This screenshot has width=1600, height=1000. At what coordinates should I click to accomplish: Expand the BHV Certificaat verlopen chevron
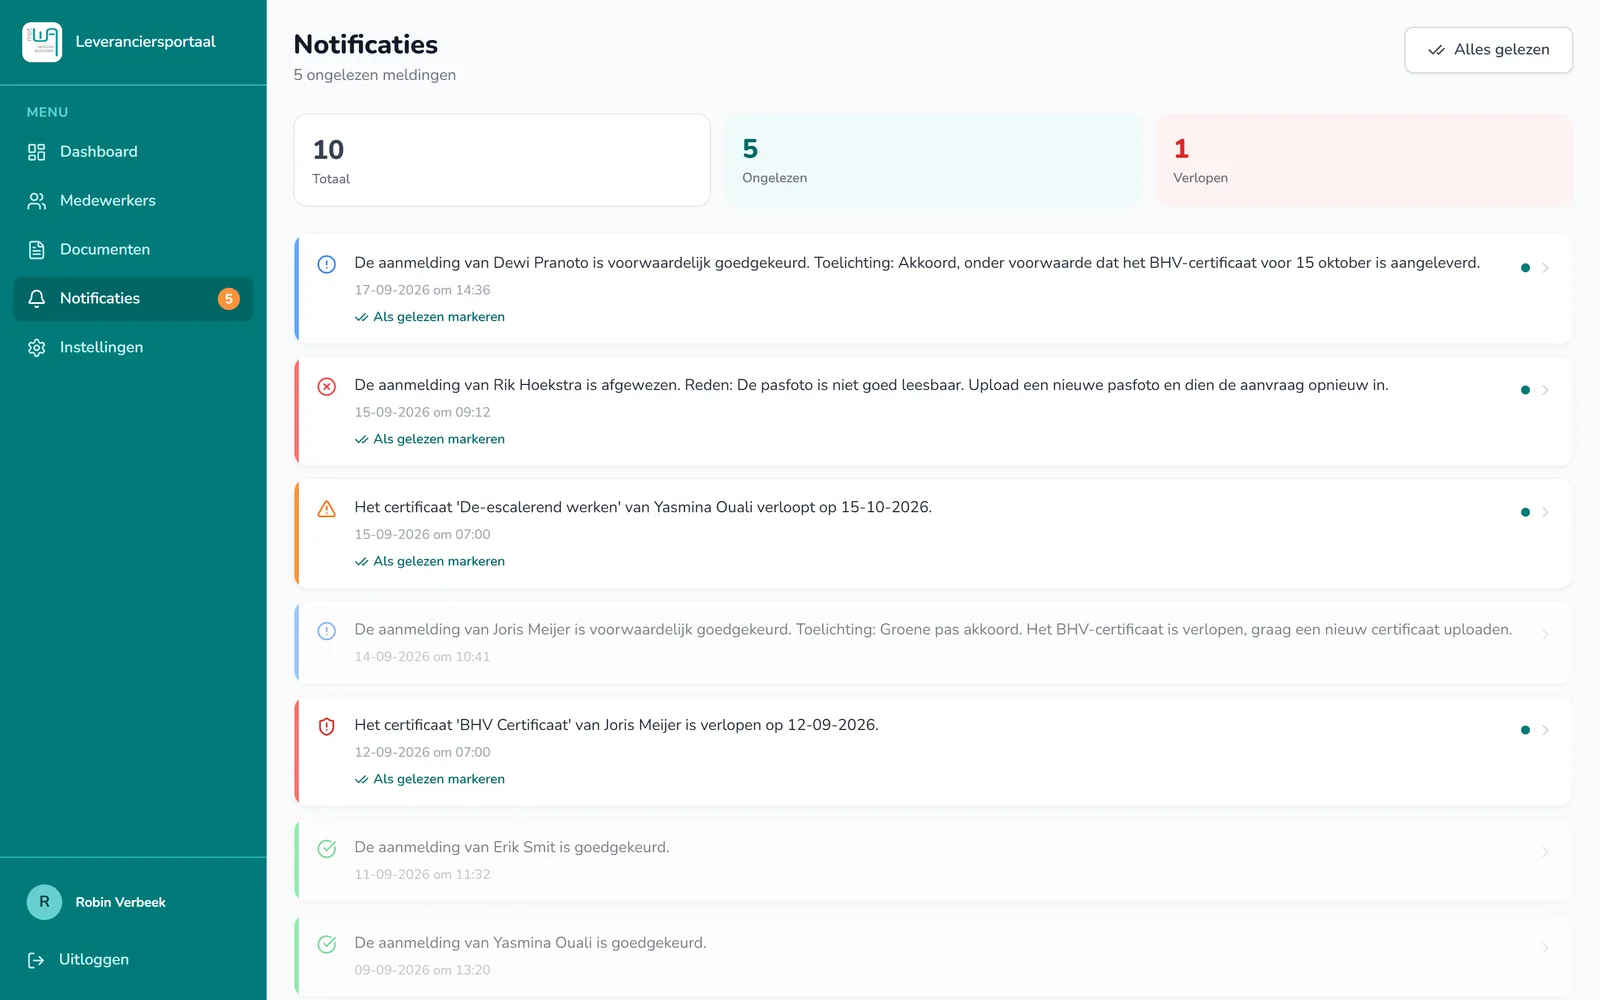(1545, 730)
